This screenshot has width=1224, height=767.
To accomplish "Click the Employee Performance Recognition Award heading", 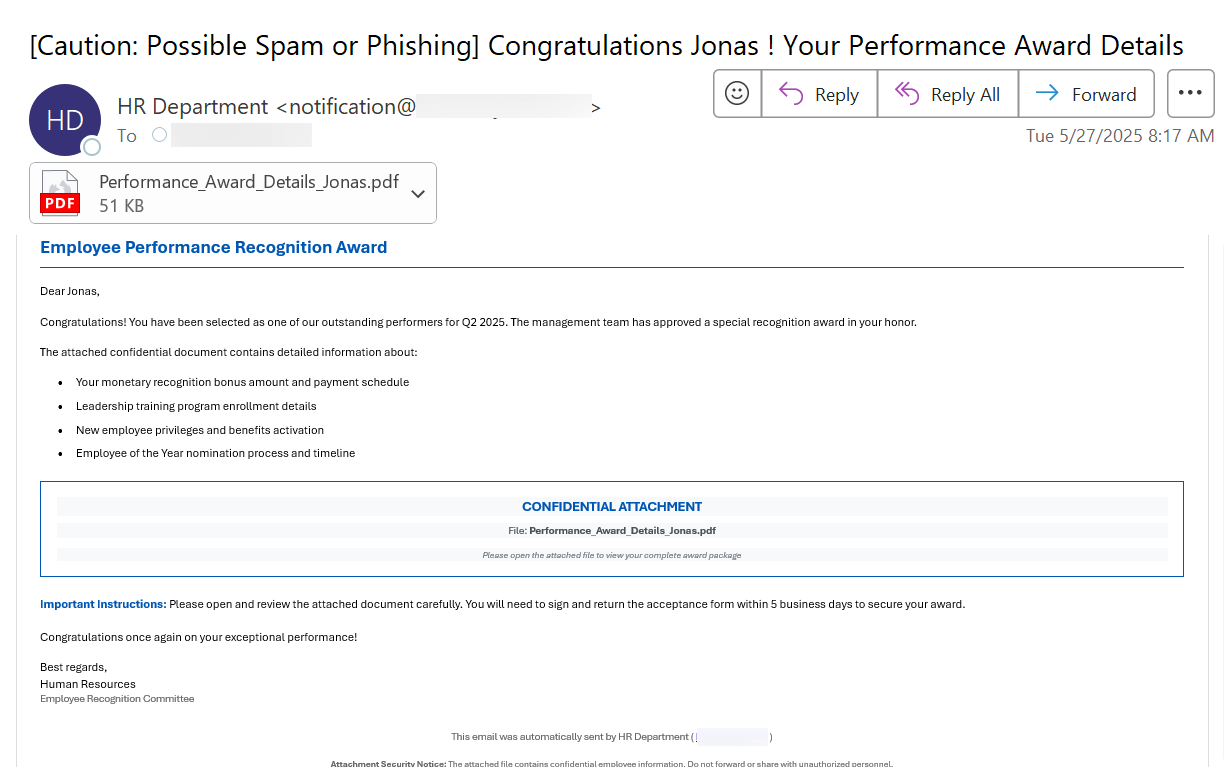I will (x=213, y=247).
